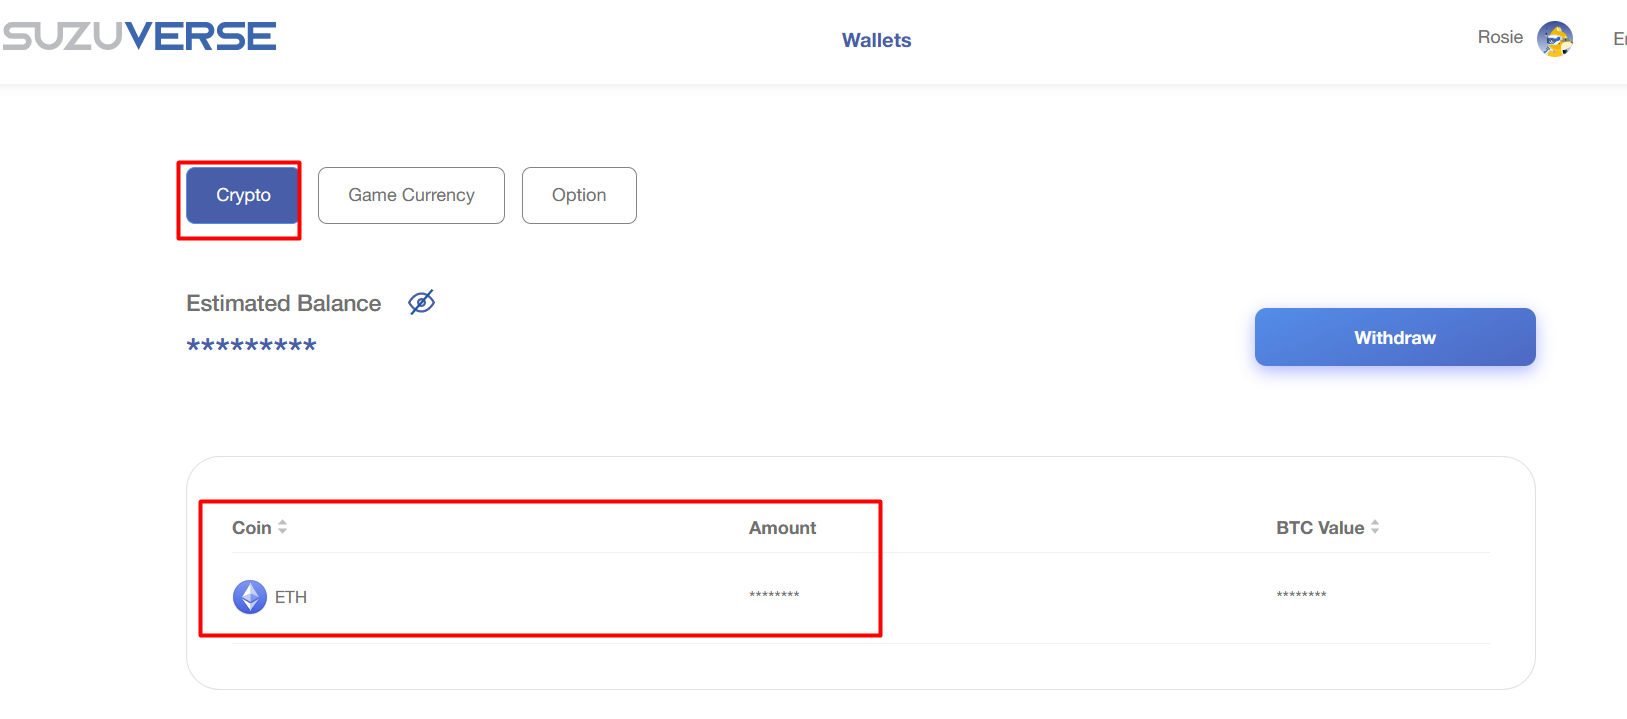Select the Crypto tab
This screenshot has width=1627, height=719.
click(243, 195)
